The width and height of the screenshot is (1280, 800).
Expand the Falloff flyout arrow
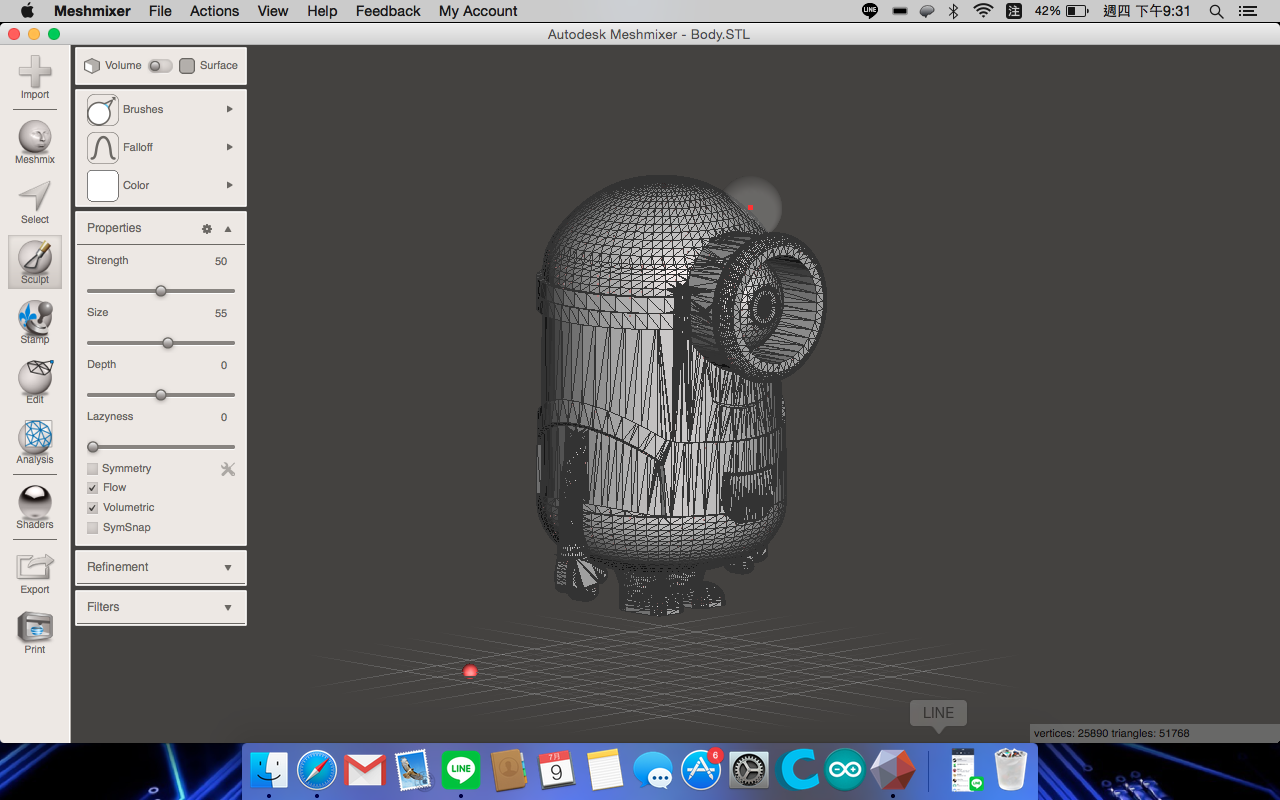(x=230, y=147)
